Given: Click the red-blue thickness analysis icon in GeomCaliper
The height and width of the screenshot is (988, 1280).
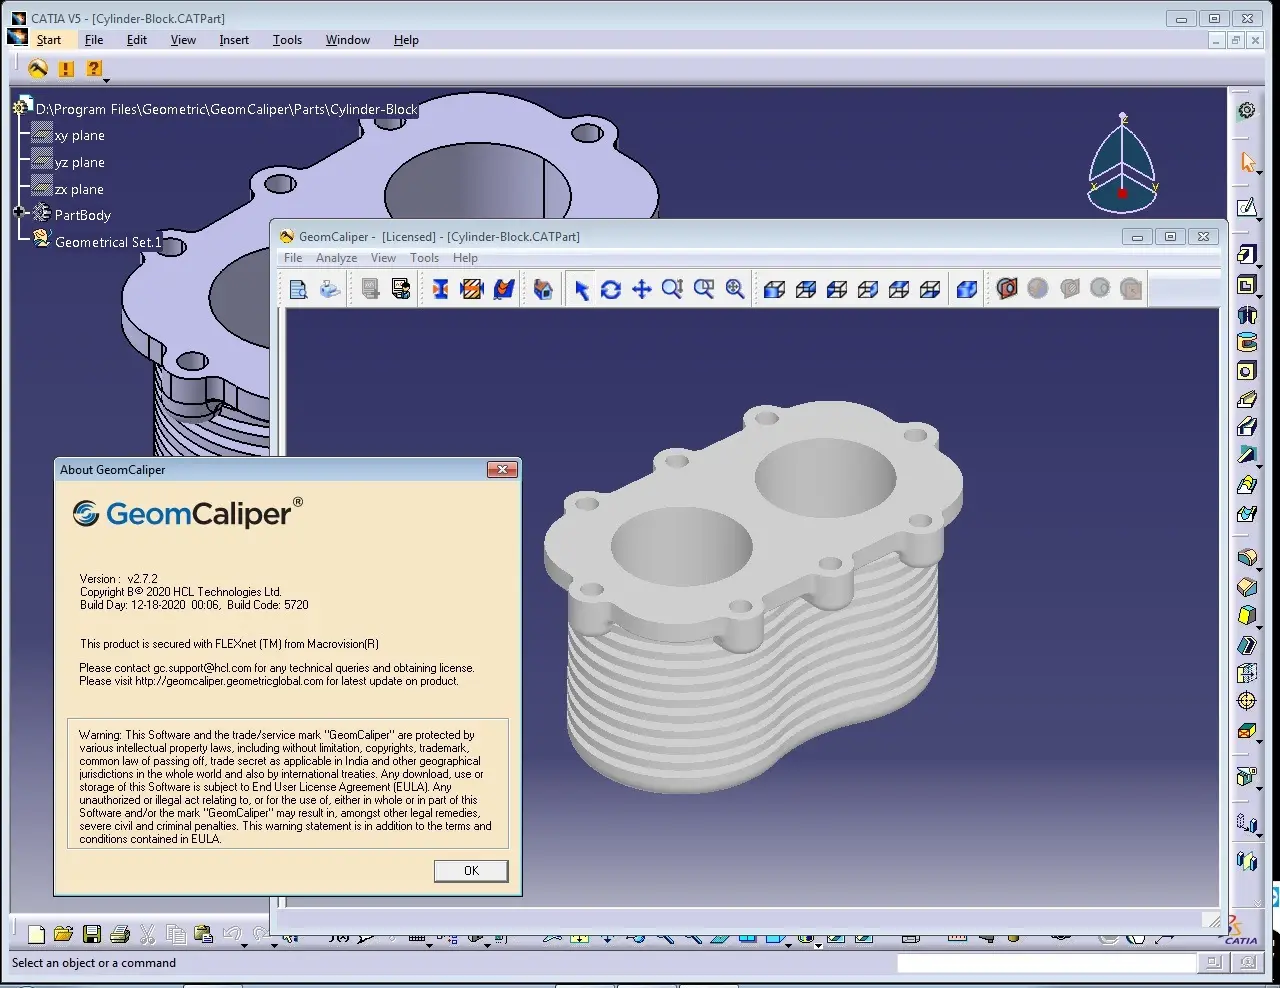Looking at the screenshot, I should click(x=440, y=289).
